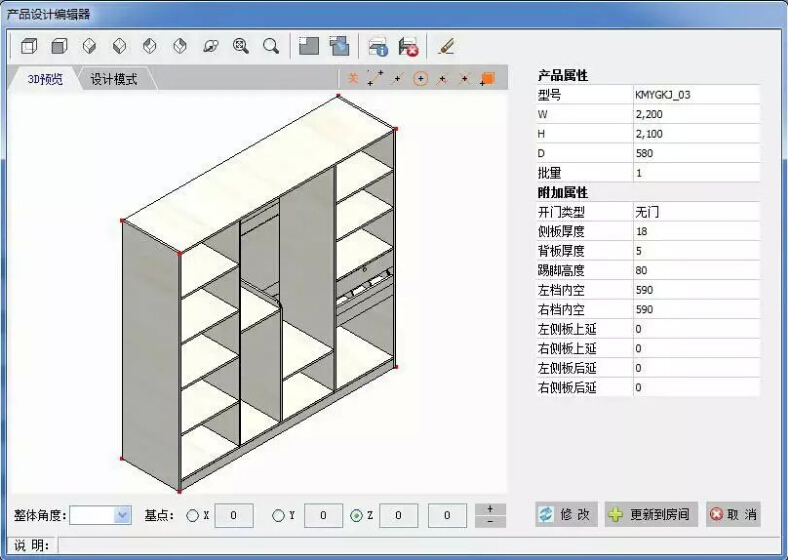Click the zoom extents magnifier icon
Image resolution: width=788 pixels, height=560 pixels.
pyautogui.click(x=240, y=46)
